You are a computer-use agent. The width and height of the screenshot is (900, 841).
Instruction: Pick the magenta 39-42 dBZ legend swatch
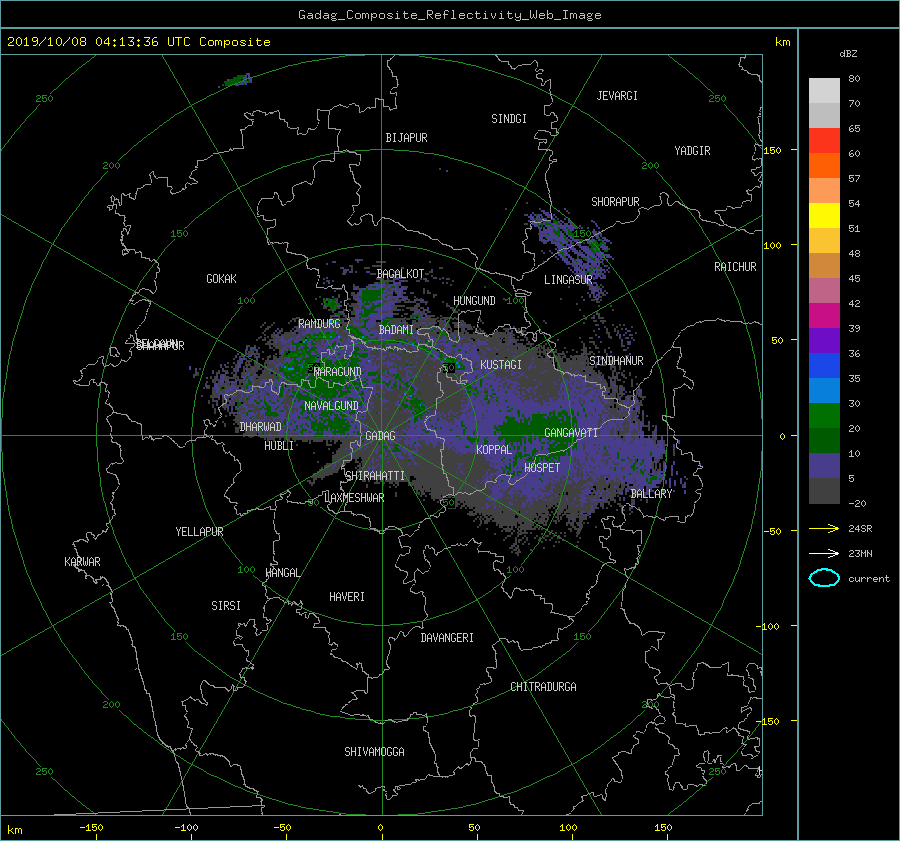[824, 316]
